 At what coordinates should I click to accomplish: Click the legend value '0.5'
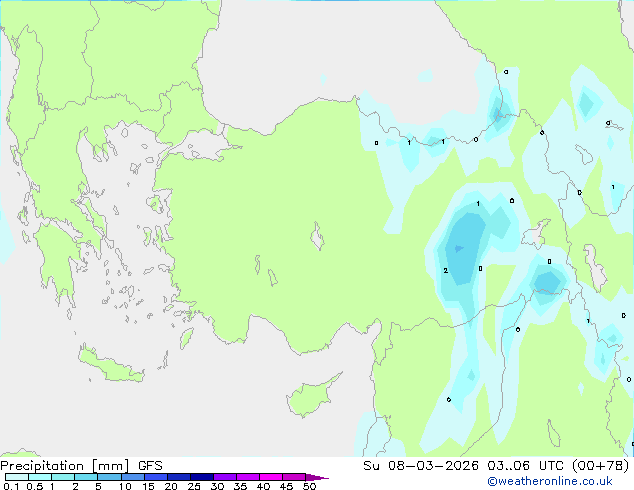[34, 486]
